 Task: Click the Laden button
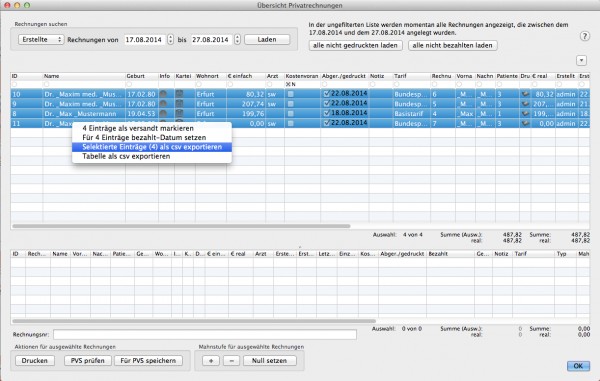click(267, 39)
